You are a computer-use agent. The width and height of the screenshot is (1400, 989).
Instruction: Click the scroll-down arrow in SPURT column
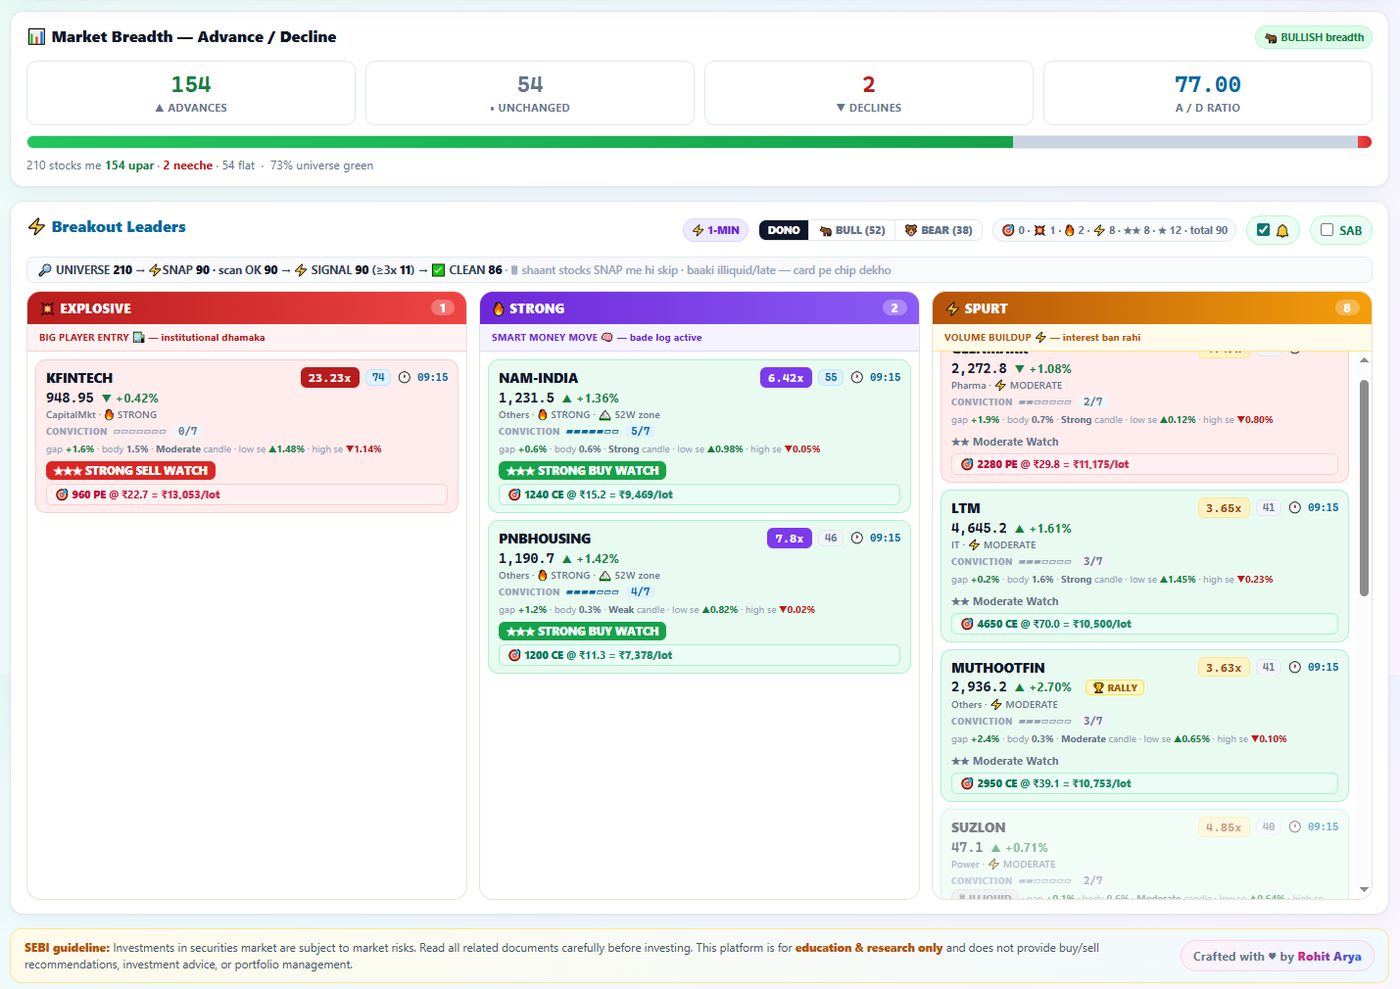(x=1364, y=889)
